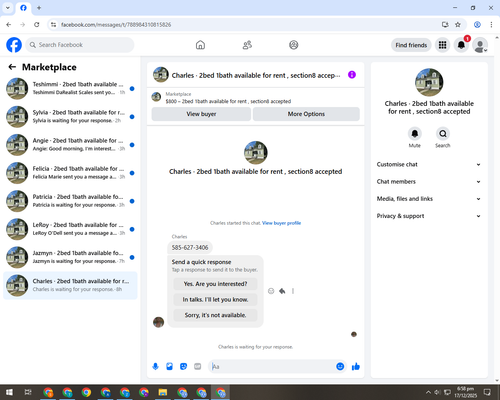500x400 pixels.
Task: Open the Windows Start menu
Action: pos(9,392)
